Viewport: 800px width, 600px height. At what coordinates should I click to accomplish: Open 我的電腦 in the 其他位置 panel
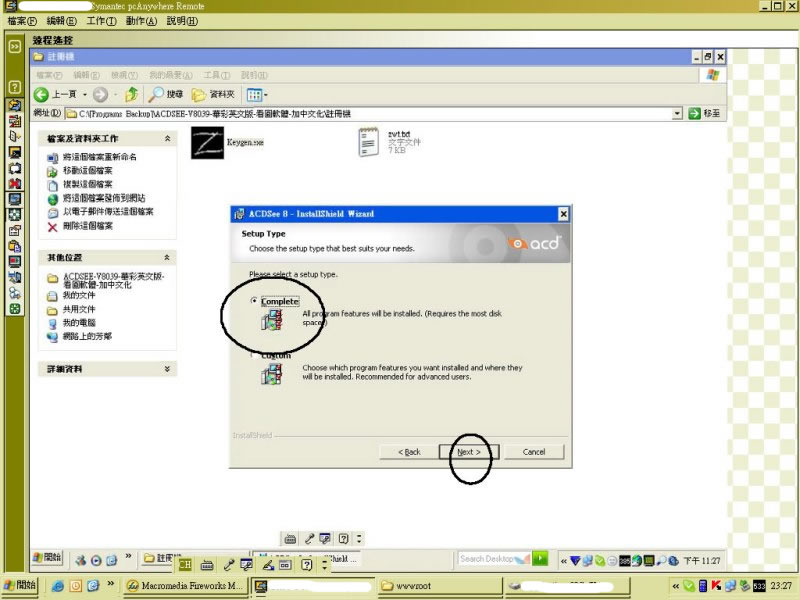79,322
